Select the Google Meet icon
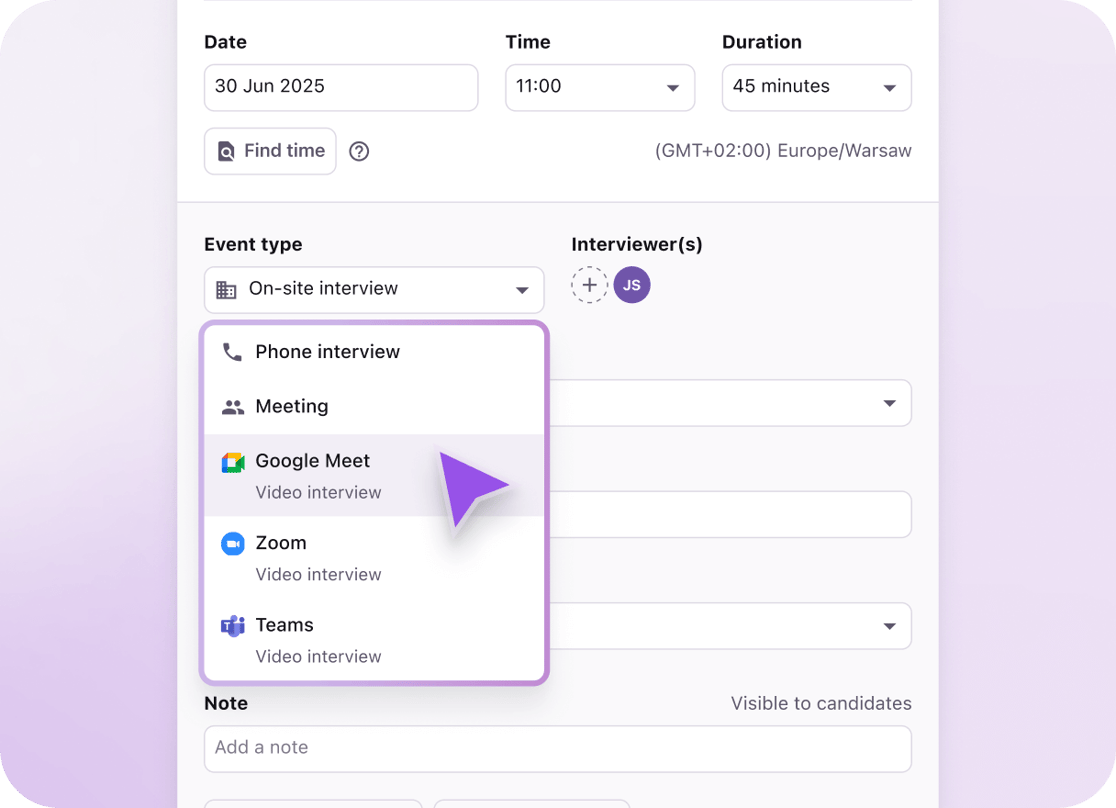The image size is (1116, 808). [232, 461]
